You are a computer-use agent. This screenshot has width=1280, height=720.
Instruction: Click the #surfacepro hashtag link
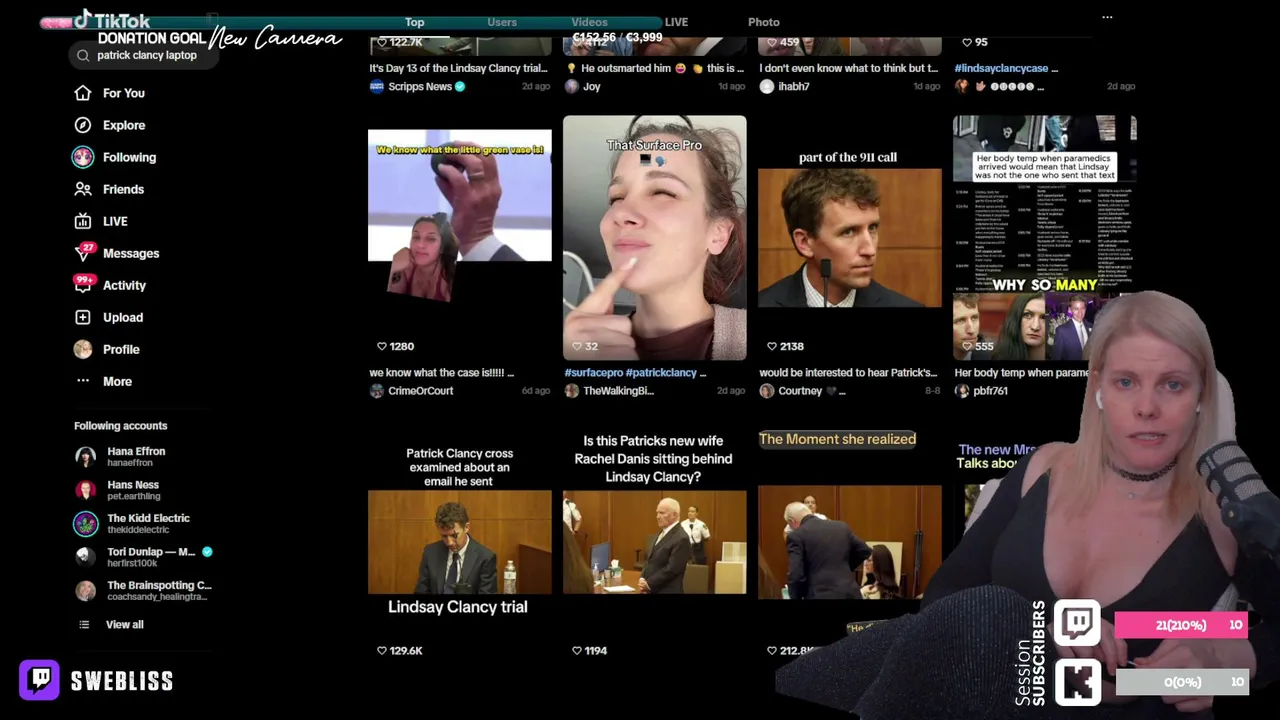click(594, 373)
